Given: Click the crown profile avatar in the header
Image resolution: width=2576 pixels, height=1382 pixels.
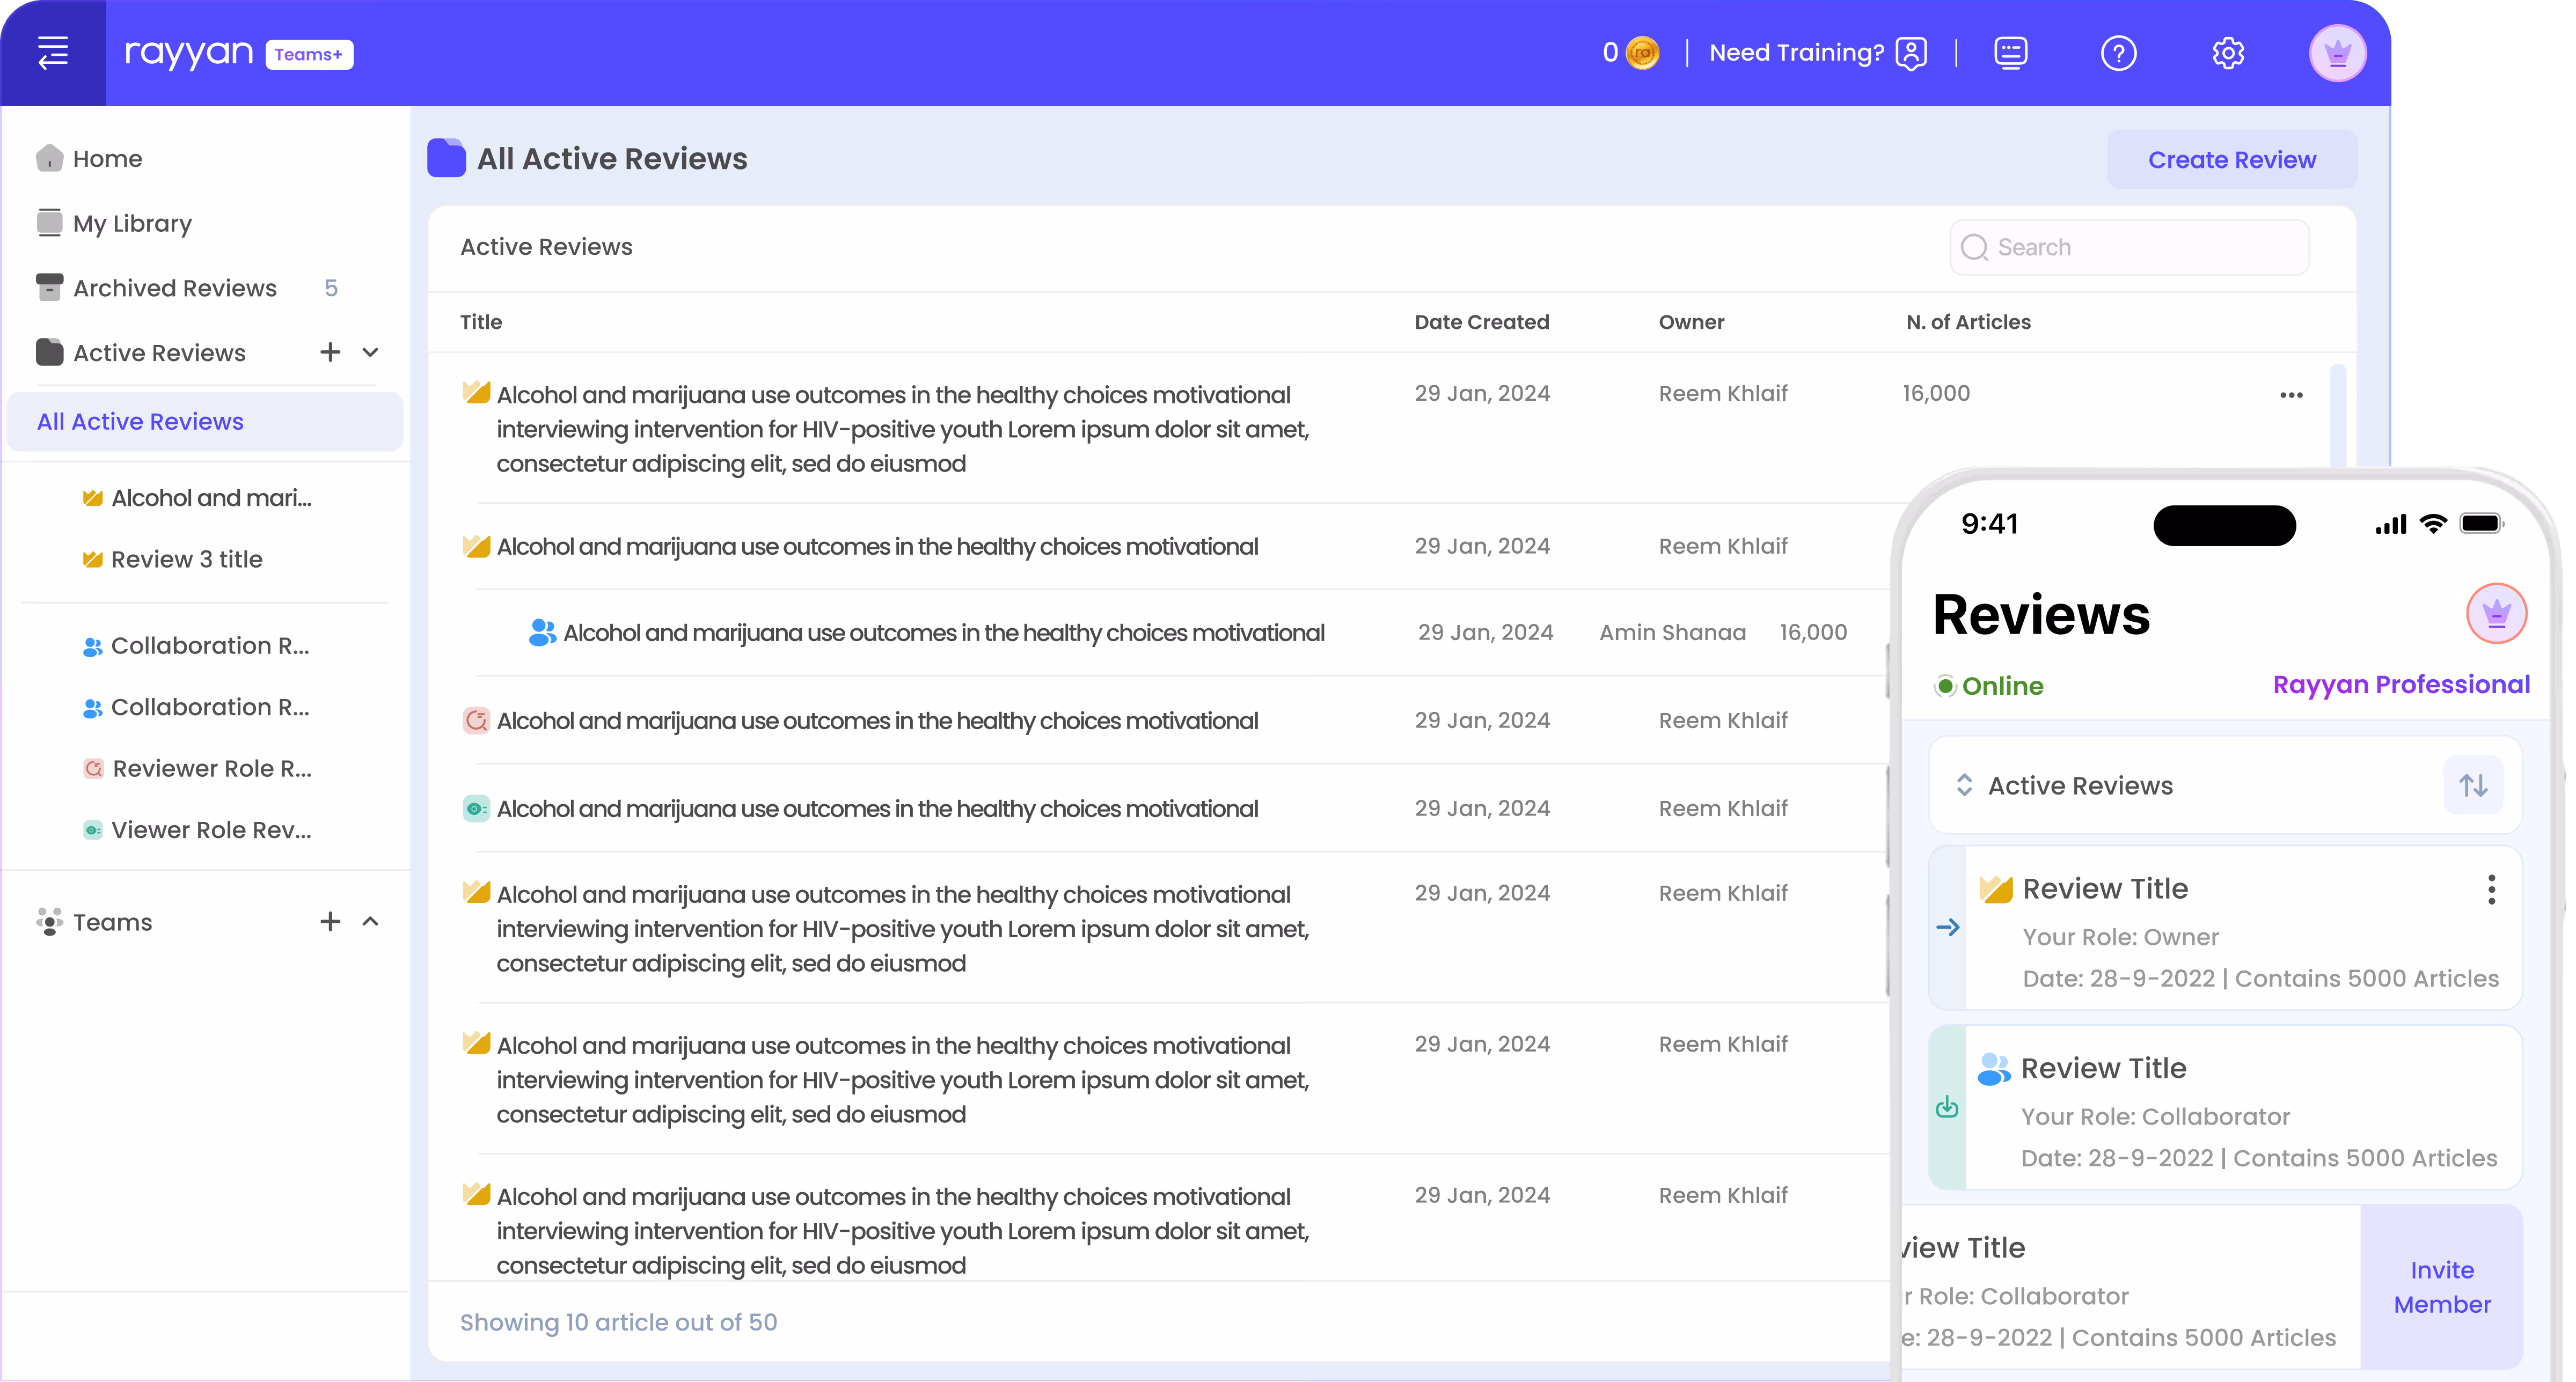Looking at the screenshot, I should click(2337, 53).
